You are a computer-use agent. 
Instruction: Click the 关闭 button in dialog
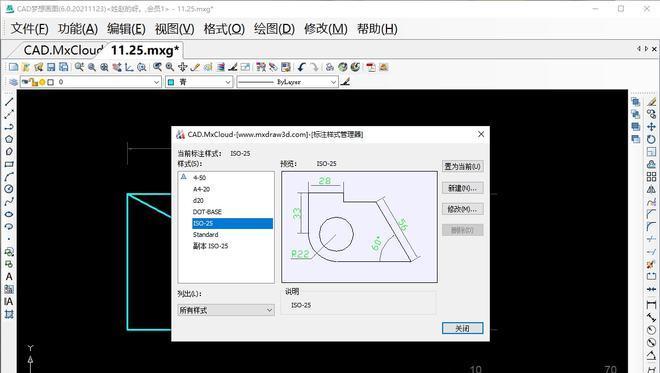(462, 328)
